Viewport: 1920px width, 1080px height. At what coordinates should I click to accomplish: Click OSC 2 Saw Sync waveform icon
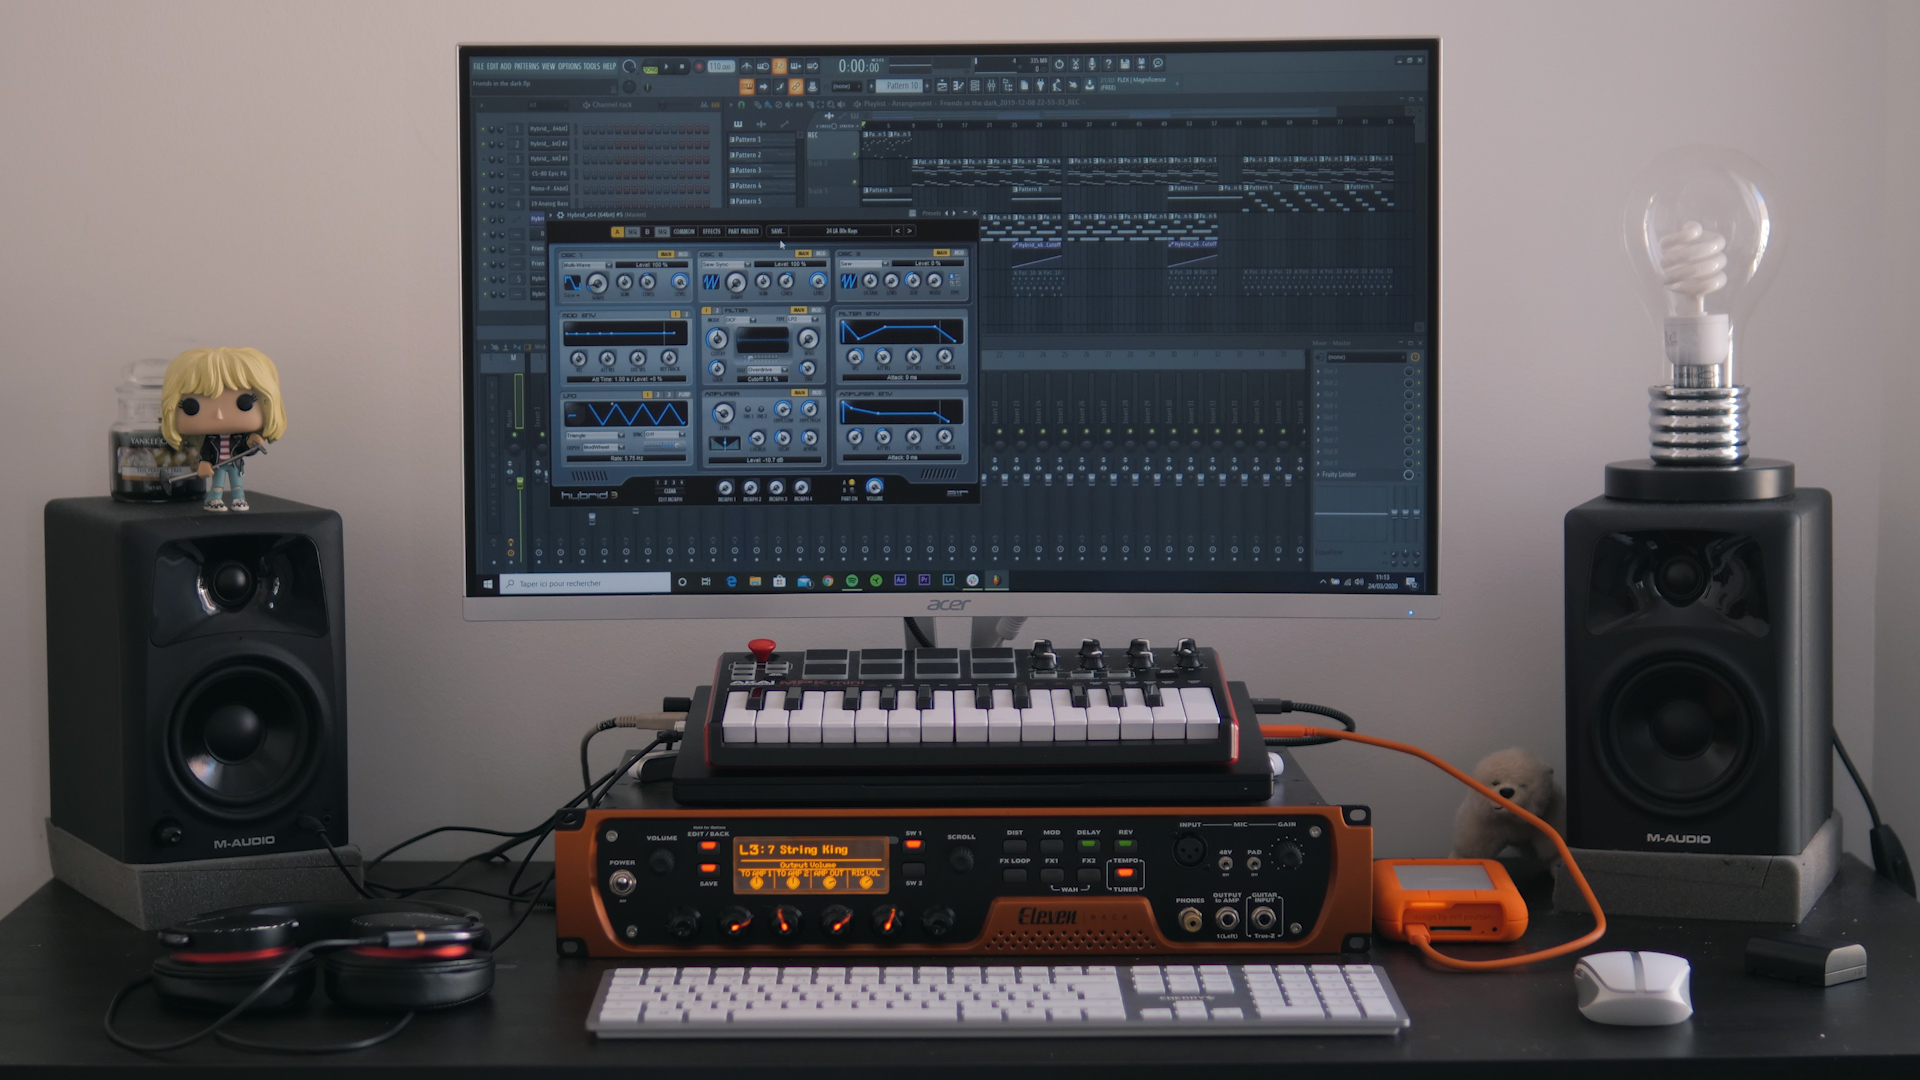point(711,281)
